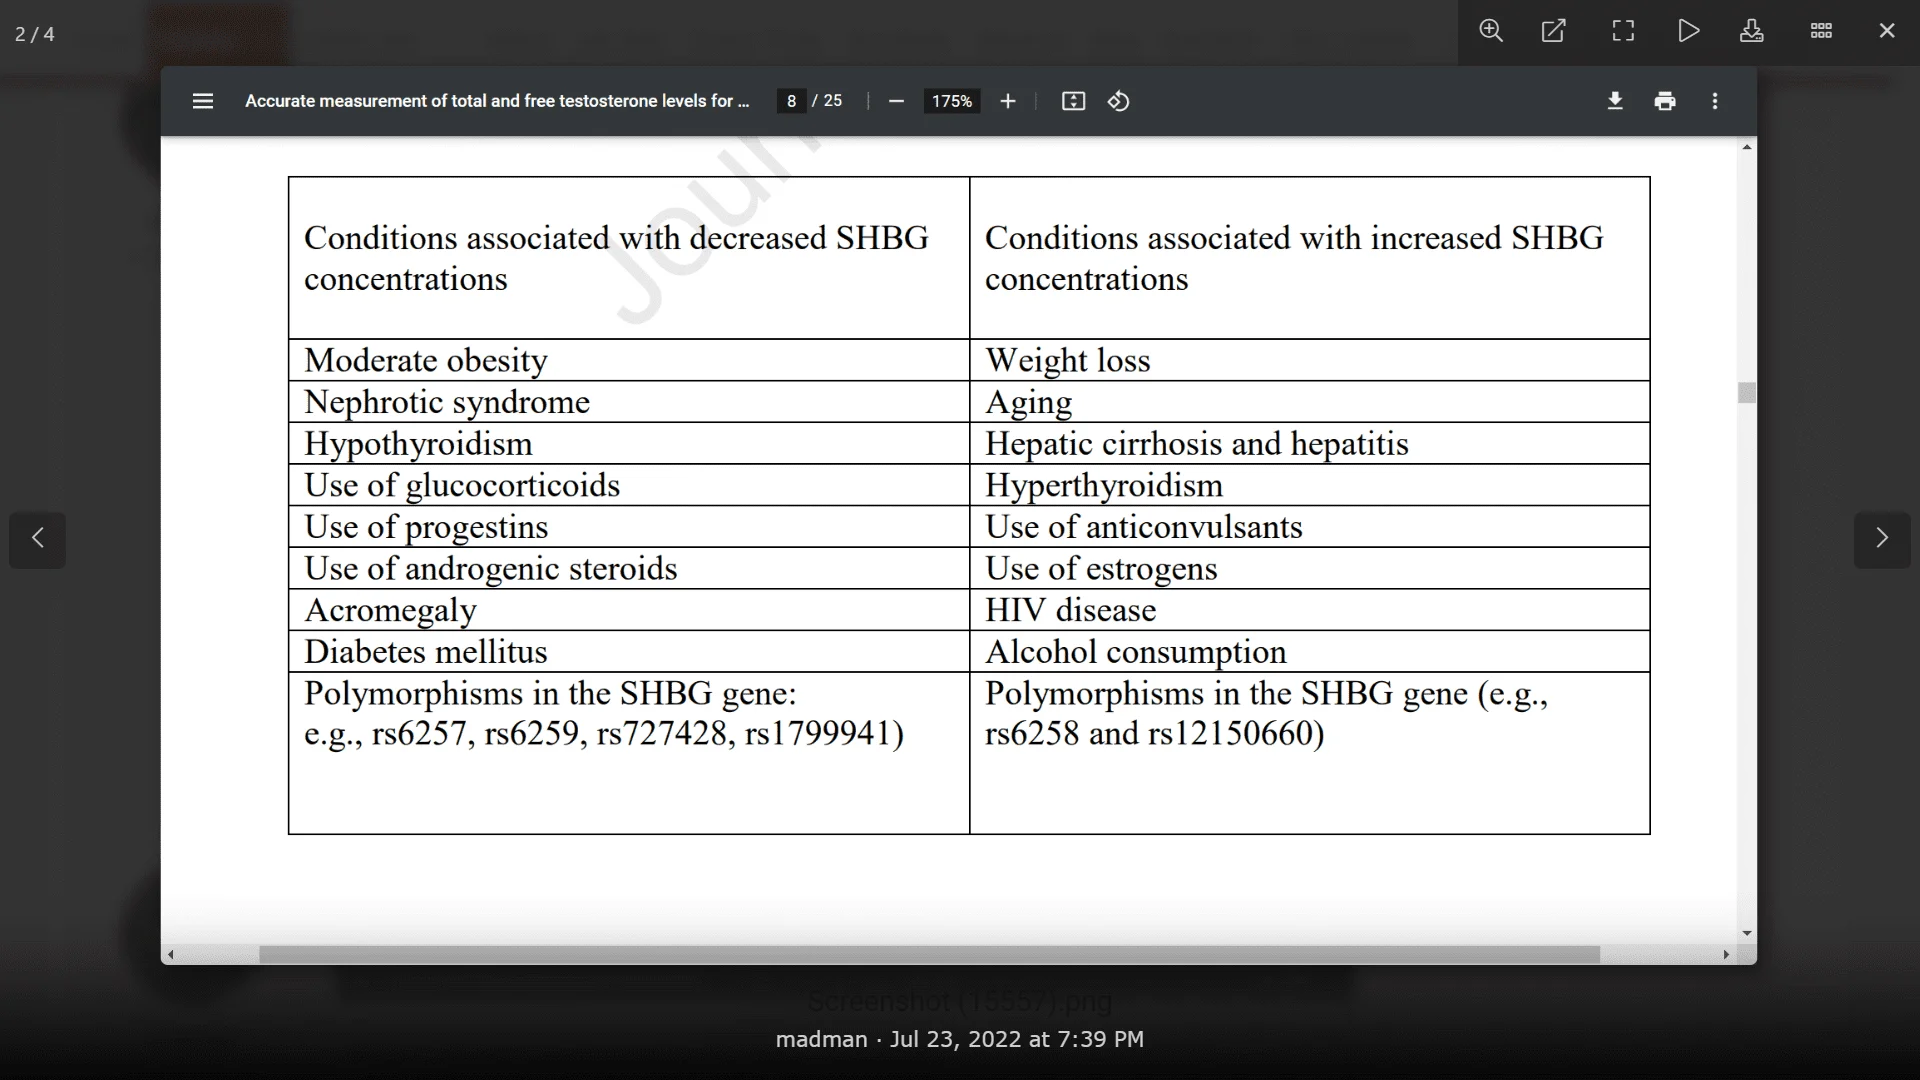Image resolution: width=1920 pixels, height=1080 pixels.
Task: Click scroll down arrow of PDF scrollbar
Action: click(1747, 933)
